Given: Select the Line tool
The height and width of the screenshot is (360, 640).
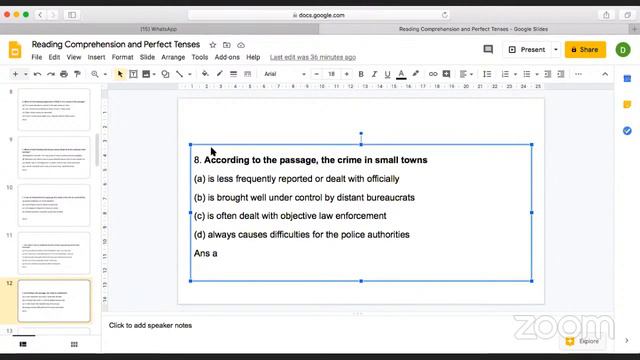Looking at the screenshot, I should 179,74.
